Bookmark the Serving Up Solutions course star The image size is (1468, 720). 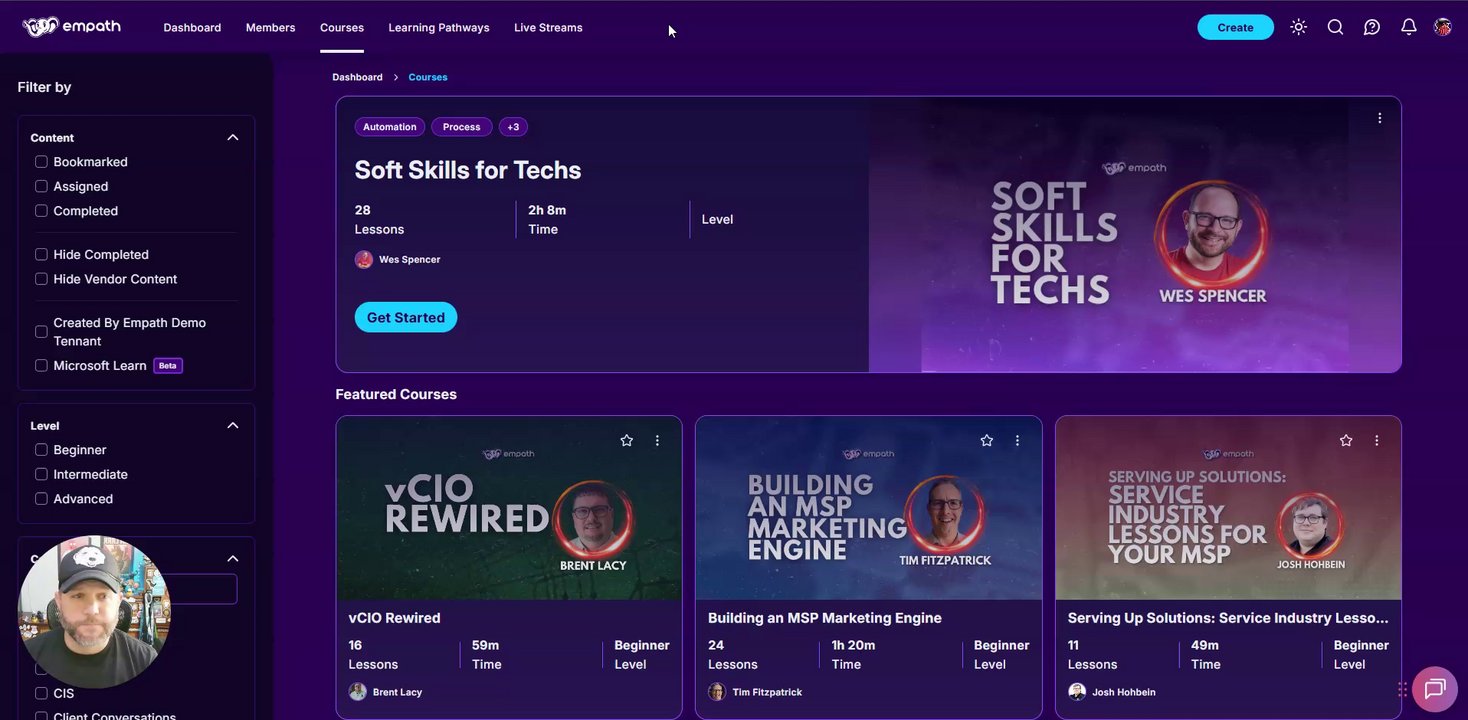[1346, 440]
